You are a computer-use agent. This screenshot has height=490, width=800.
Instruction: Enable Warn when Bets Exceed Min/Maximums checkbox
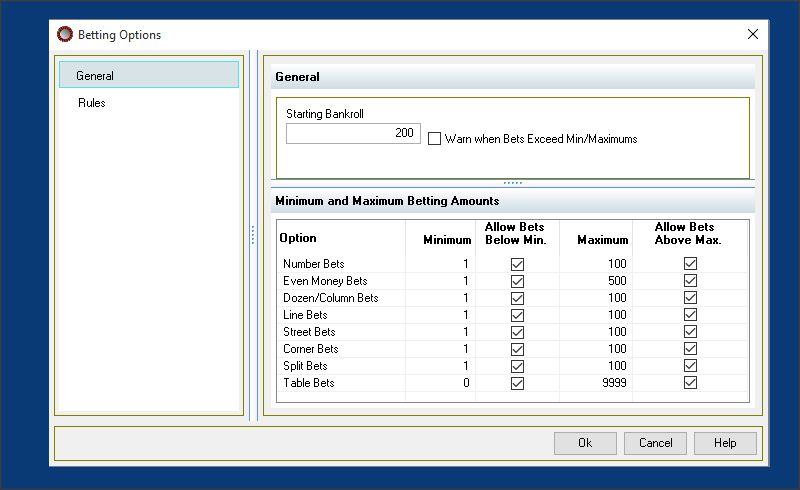pos(434,139)
